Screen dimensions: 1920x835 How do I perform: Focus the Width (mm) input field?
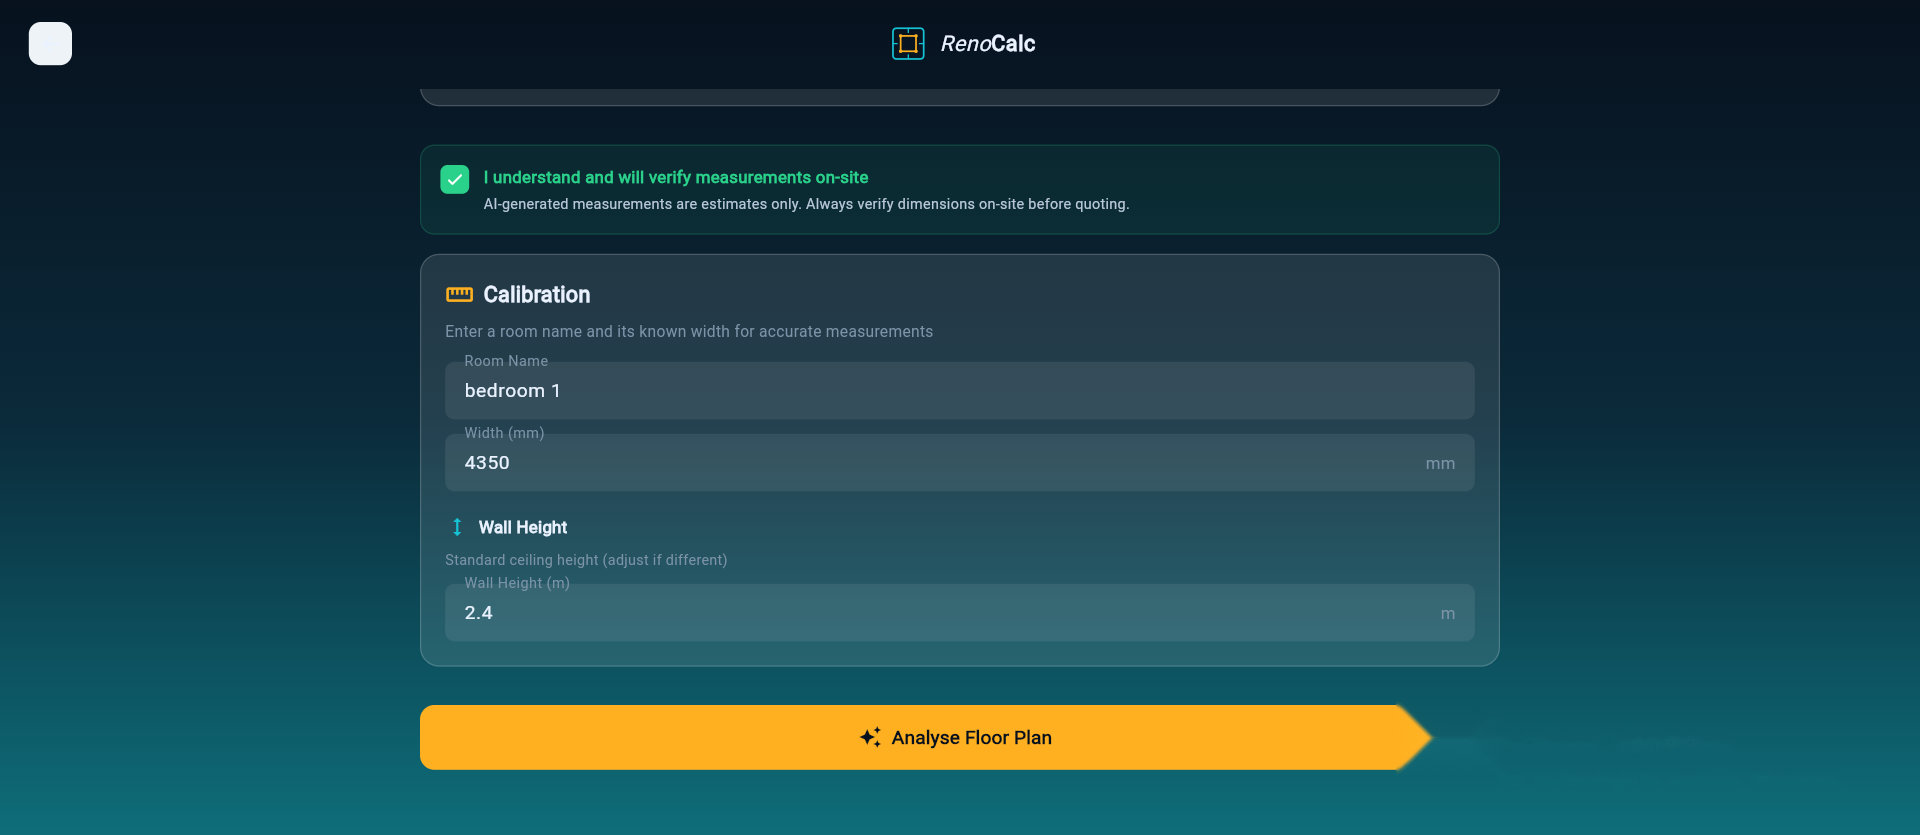(959, 463)
